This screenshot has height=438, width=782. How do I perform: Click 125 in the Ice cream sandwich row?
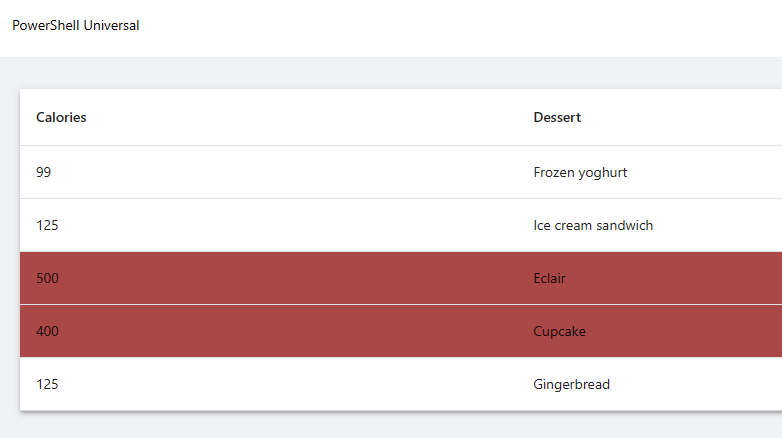[47, 225]
